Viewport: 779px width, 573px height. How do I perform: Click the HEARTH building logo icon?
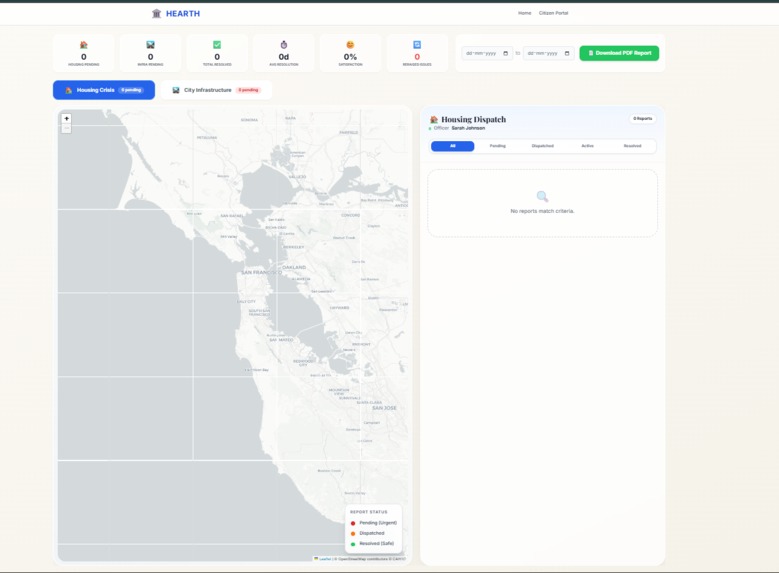156,13
